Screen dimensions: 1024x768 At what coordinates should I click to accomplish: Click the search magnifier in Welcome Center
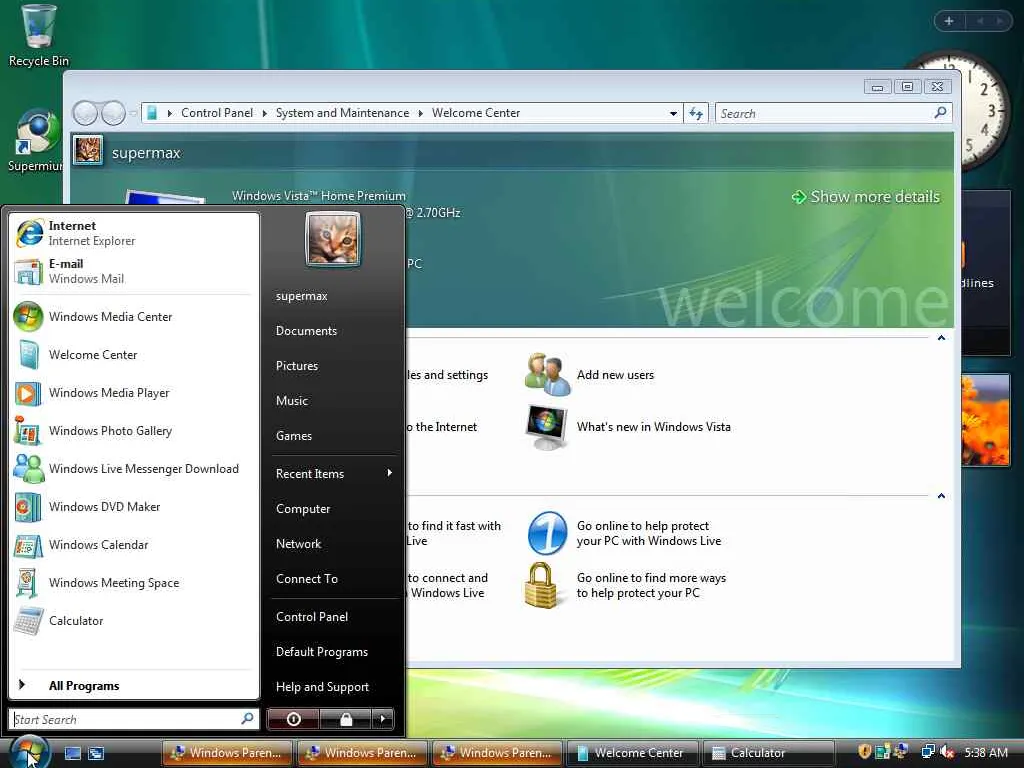[x=940, y=113]
